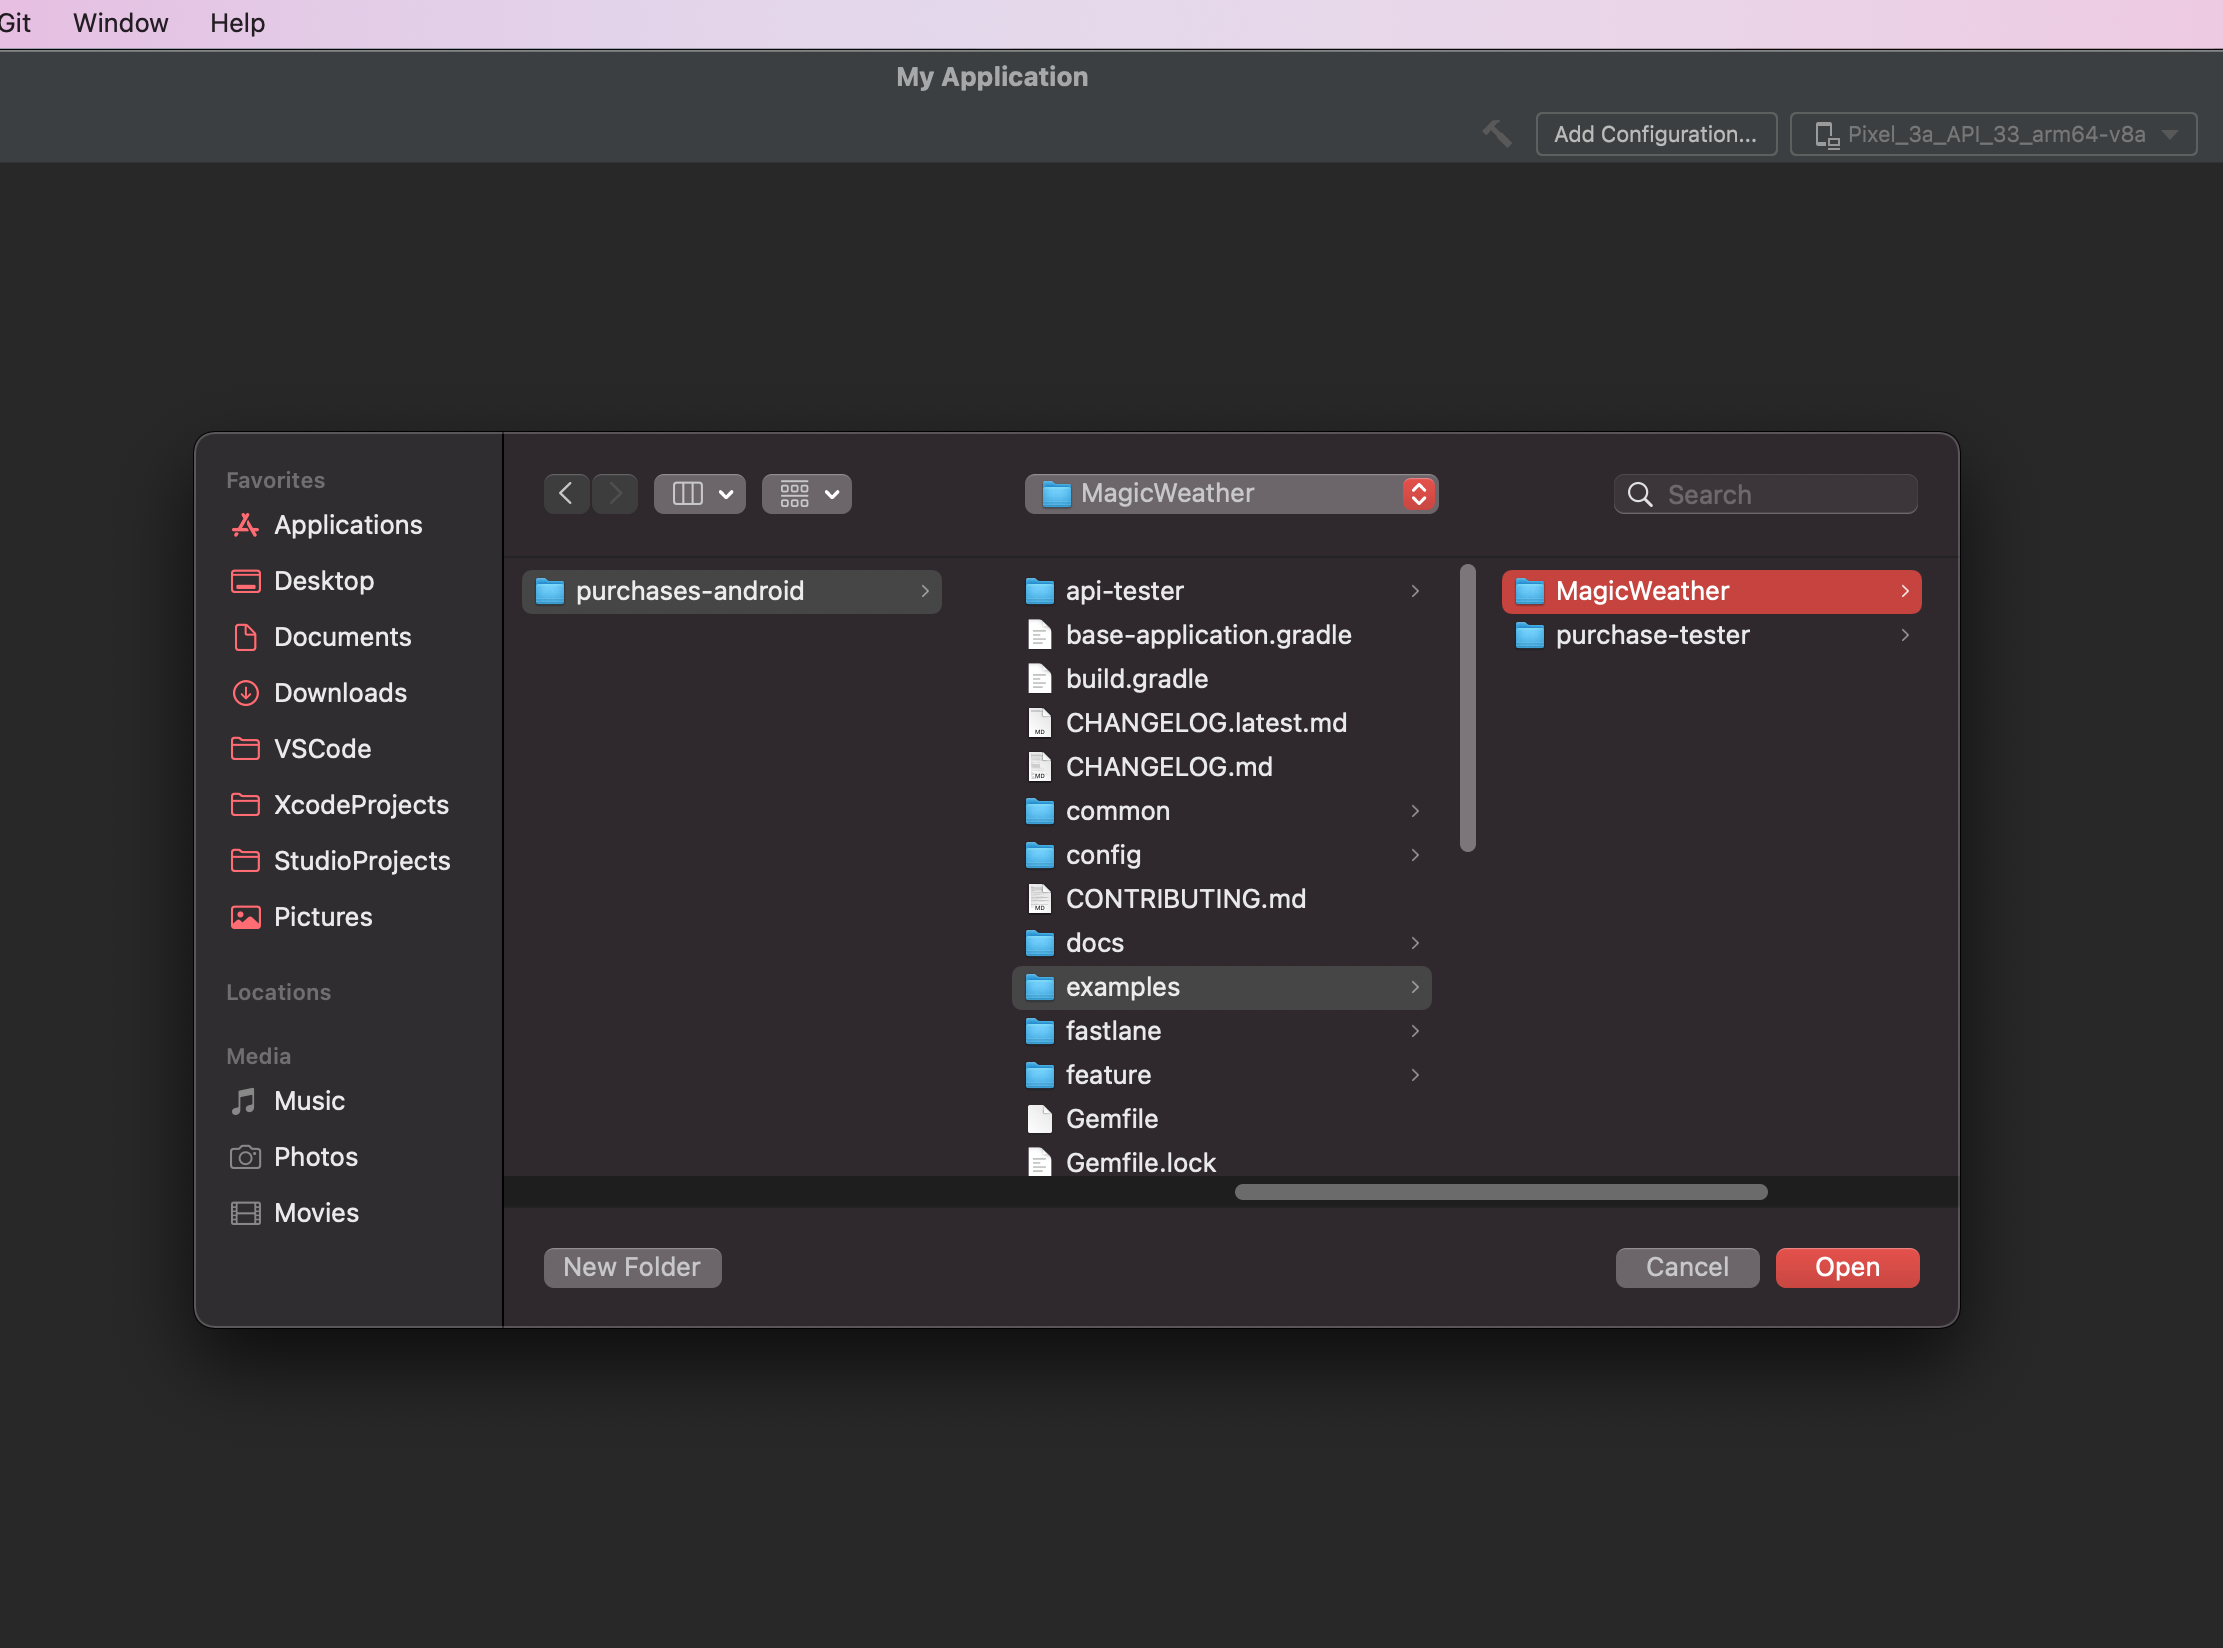
Task: Open the item grouping dropdown
Action: pos(807,494)
